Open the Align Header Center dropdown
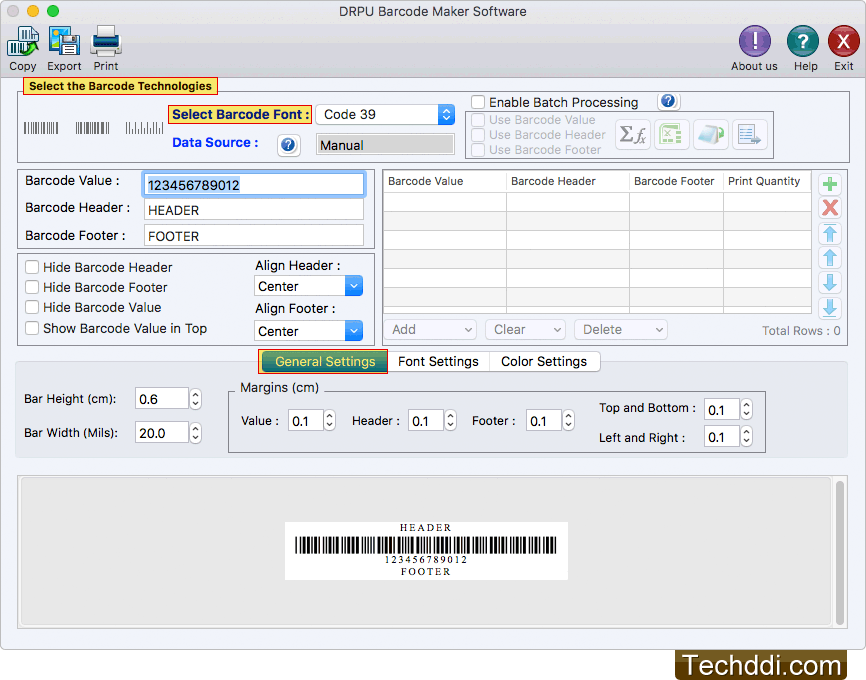The width and height of the screenshot is (866, 680). pos(309,286)
